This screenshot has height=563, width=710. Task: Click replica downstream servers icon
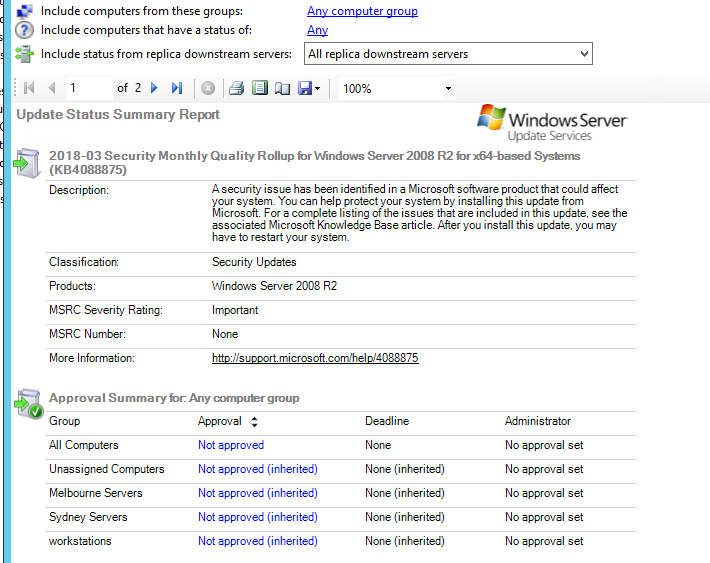pyautogui.click(x=24, y=54)
